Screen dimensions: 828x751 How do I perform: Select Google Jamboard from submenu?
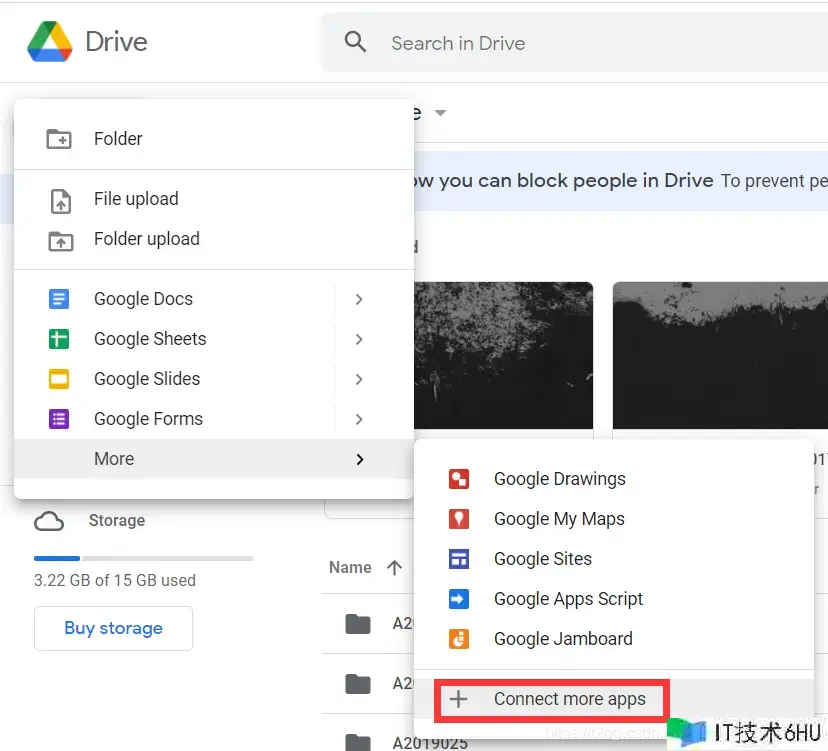tap(614, 639)
